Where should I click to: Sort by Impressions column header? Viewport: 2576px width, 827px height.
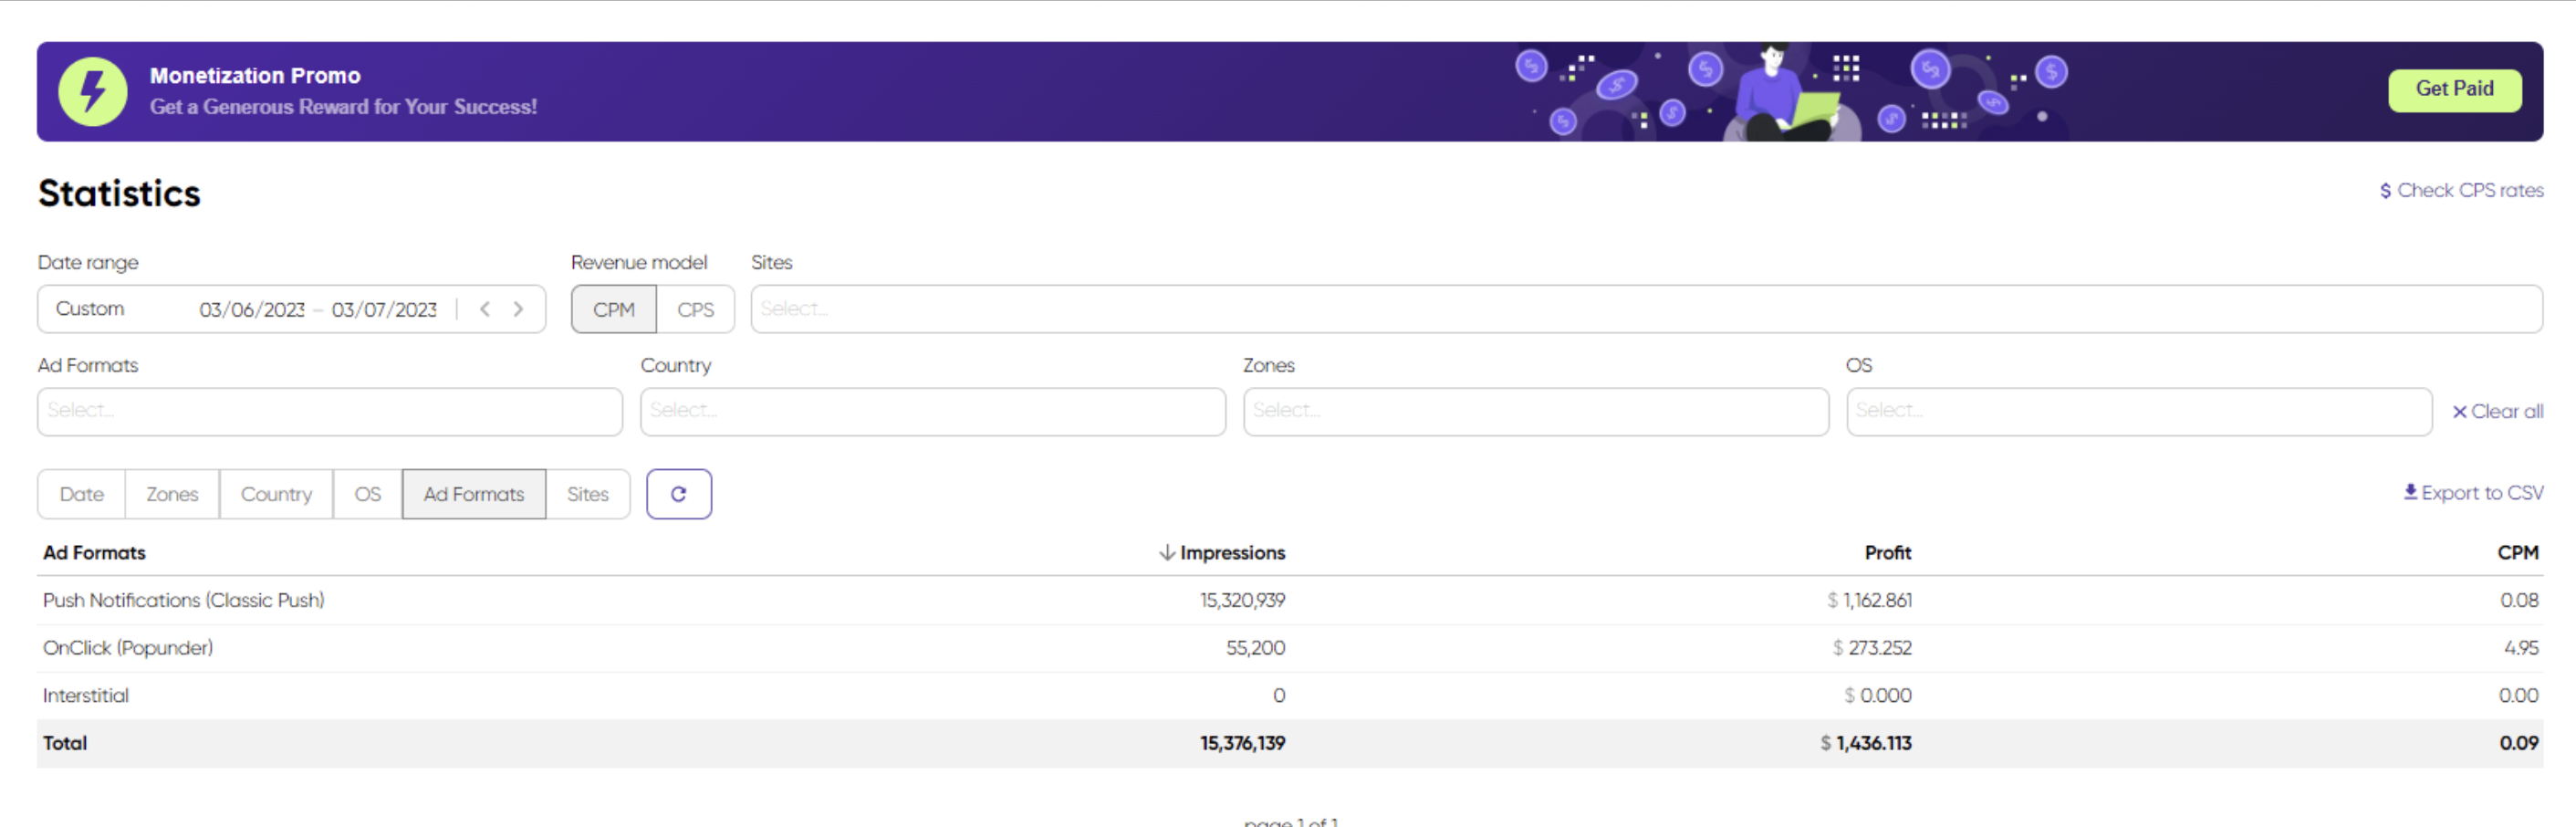[1222, 552]
